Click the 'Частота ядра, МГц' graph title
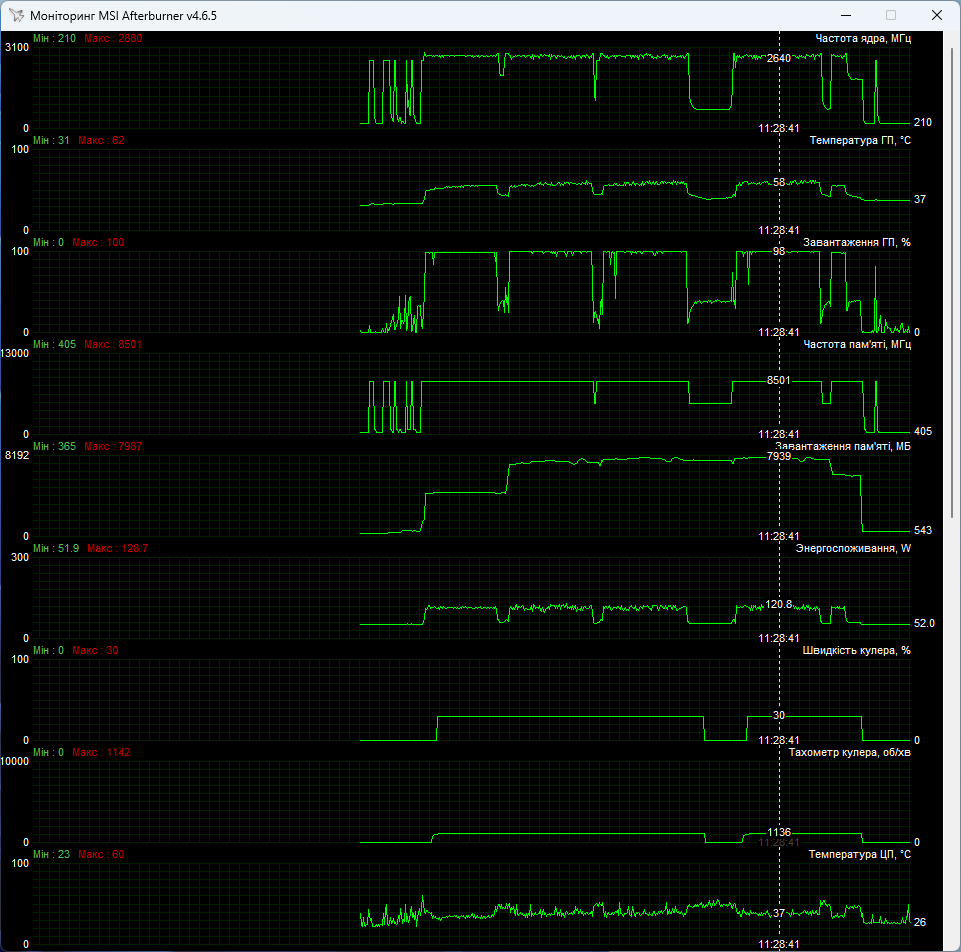The width and height of the screenshot is (961, 952). pyautogui.click(x=862, y=39)
